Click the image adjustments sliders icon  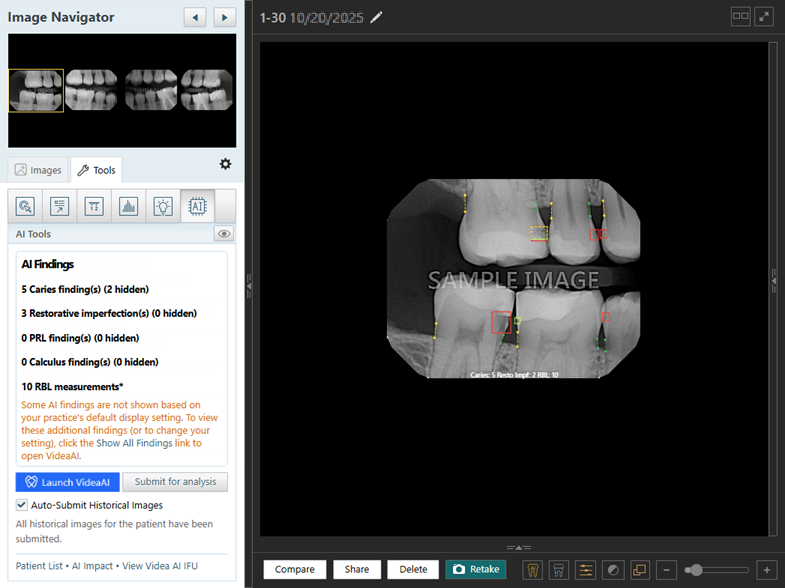coord(586,569)
